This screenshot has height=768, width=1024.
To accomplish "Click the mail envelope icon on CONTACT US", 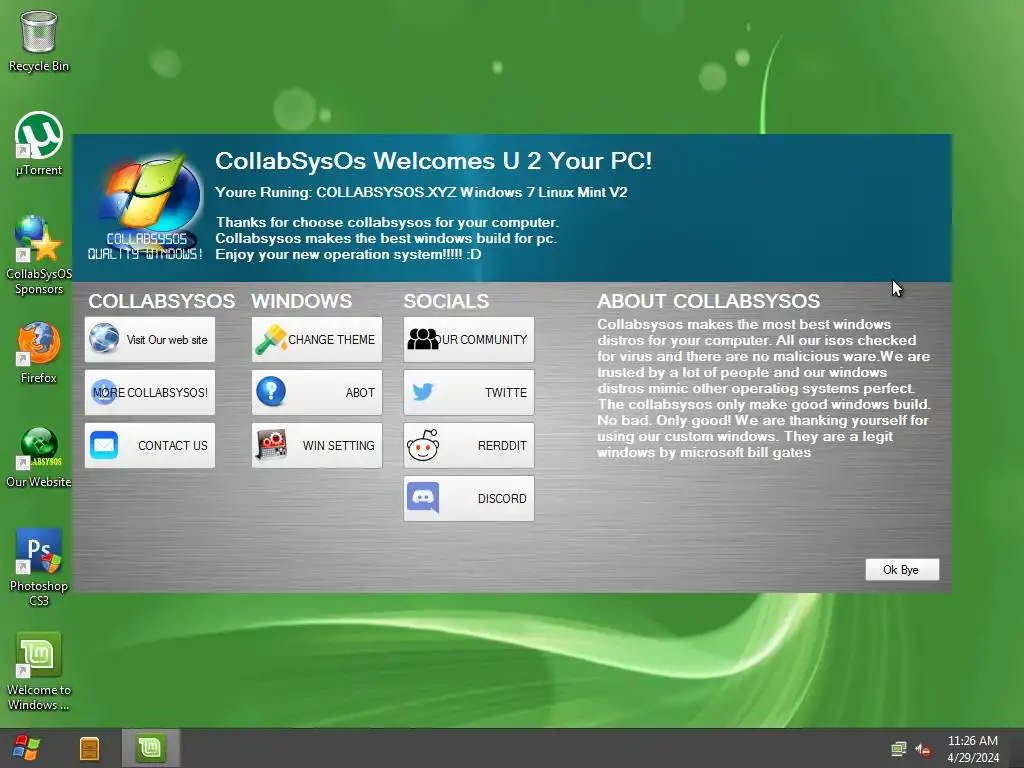I will (x=104, y=445).
